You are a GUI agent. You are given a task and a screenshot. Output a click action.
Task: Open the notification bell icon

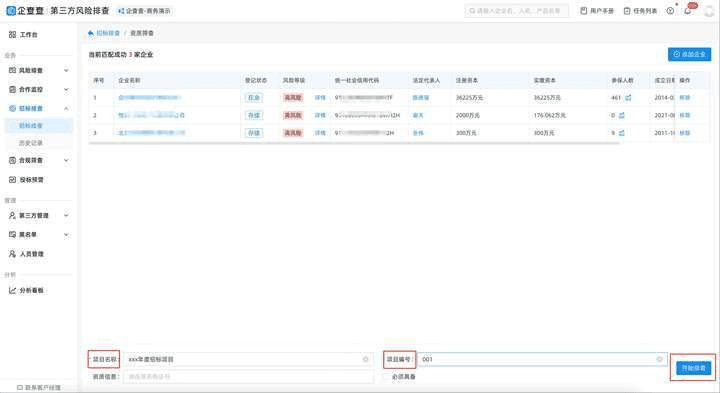pyautogui.click(x=687, y=11)
